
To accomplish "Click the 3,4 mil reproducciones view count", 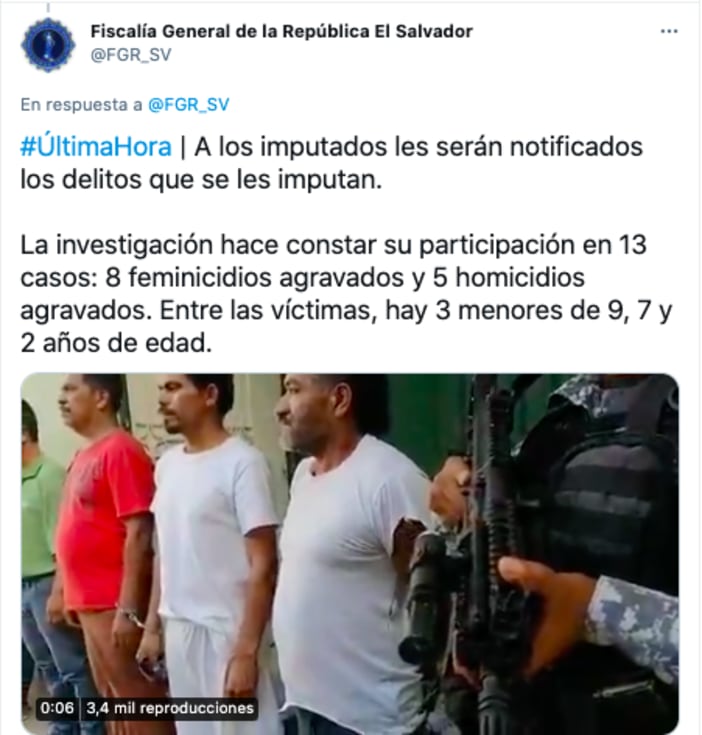I will (x=170, y=708).
